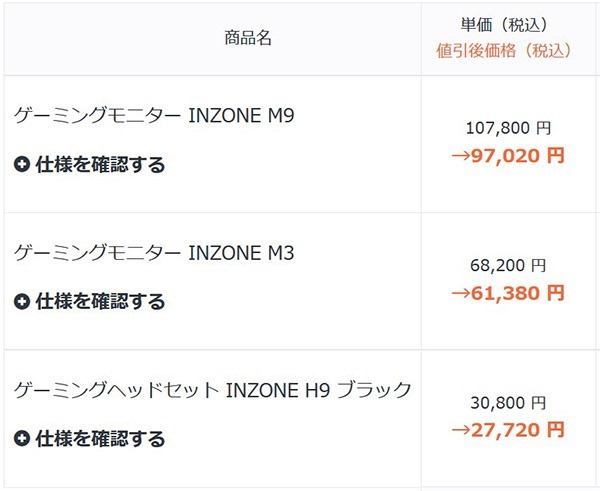This screenshot has height=491, width=600.
Task: Click the 107,800 円 original price
Action: pos(508,128)
